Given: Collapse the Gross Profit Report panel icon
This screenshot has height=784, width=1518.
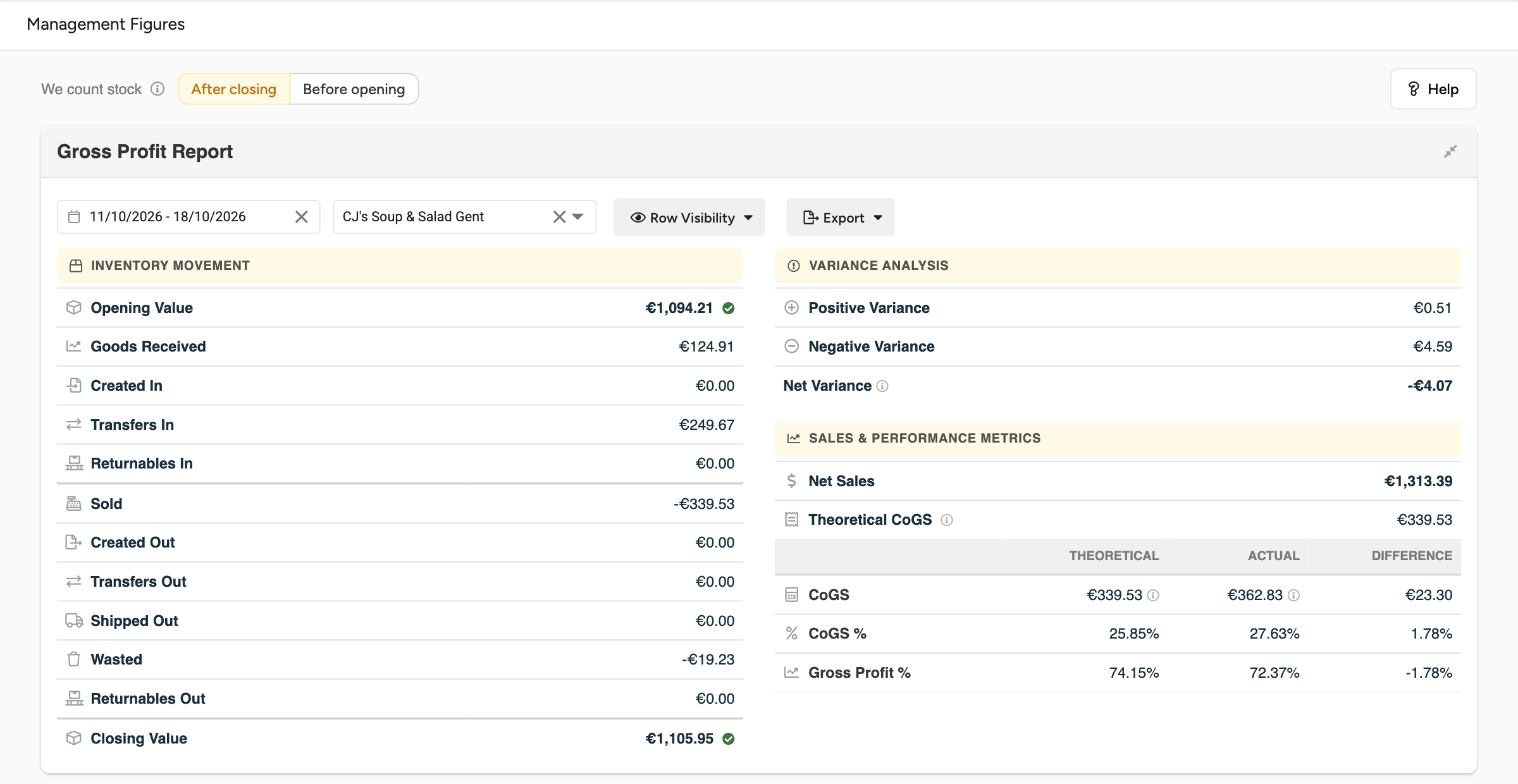Looking at the screenshot, I should click(x=1450, y=152).
